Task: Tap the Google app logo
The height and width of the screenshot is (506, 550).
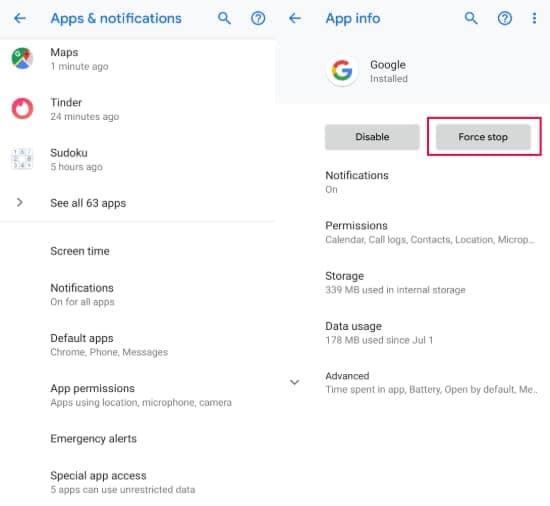Action: pyautogui.click(x=342, y=70)
